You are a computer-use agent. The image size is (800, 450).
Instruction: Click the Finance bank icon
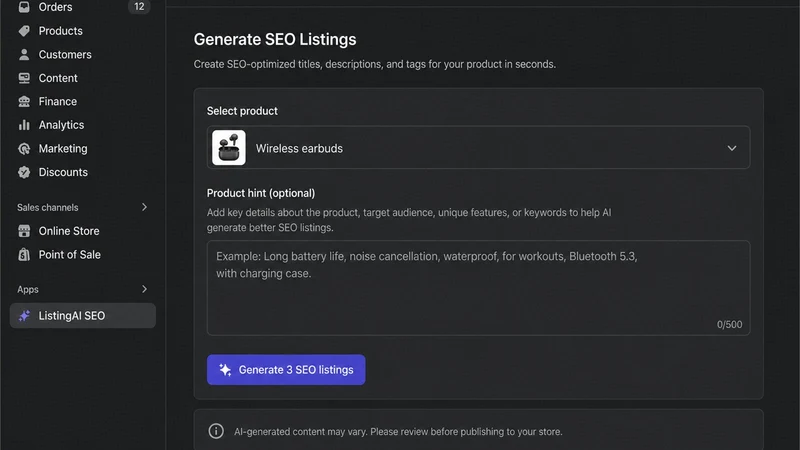pos(24,102)
